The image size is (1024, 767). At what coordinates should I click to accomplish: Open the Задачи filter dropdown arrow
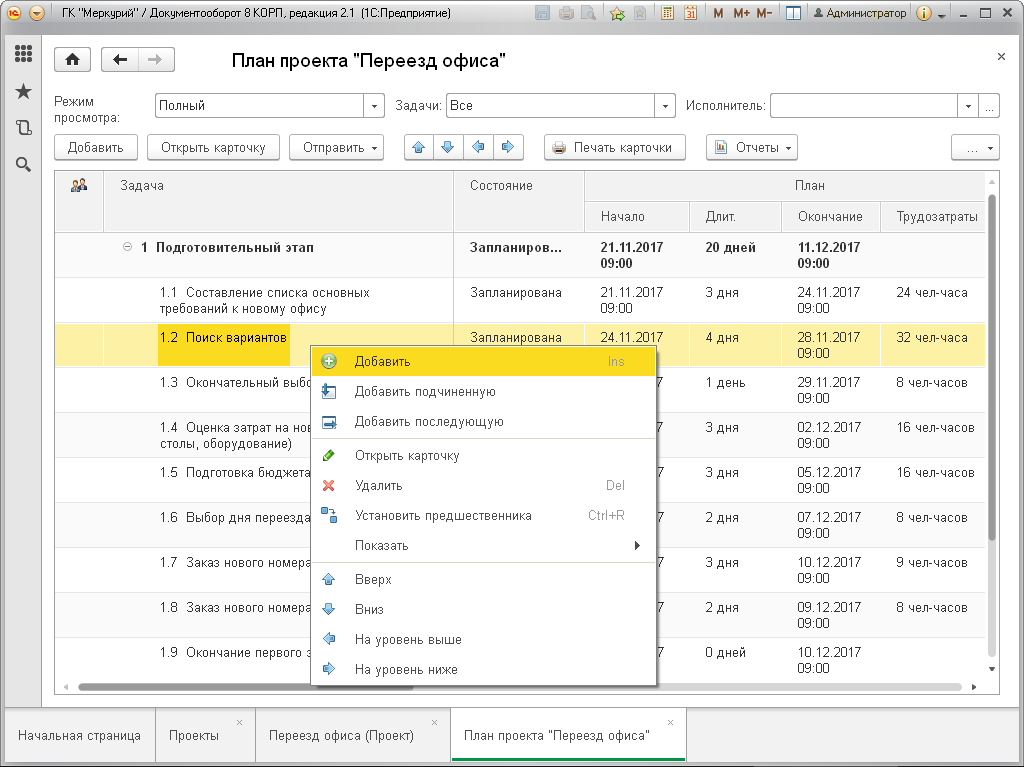(665, 106)
